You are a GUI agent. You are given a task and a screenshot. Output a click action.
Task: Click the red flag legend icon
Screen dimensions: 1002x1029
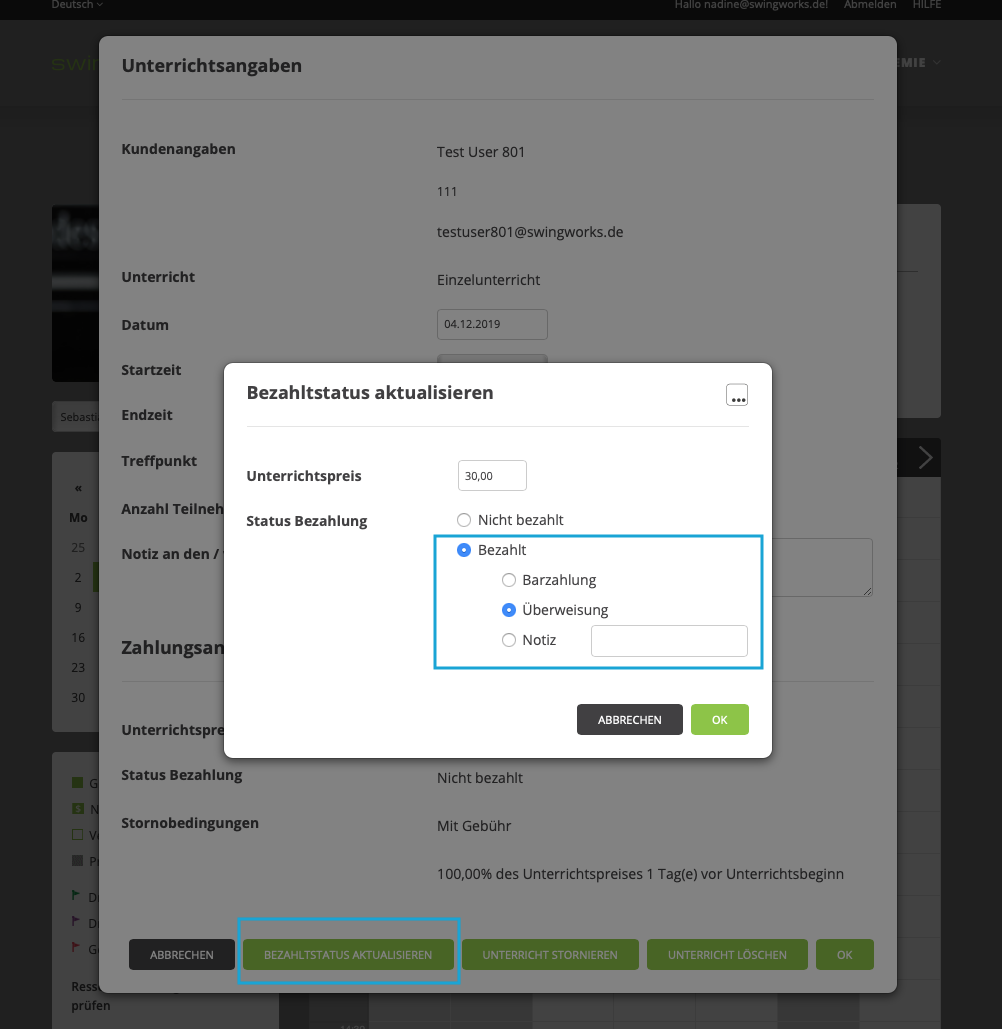[x=77, y=947]
